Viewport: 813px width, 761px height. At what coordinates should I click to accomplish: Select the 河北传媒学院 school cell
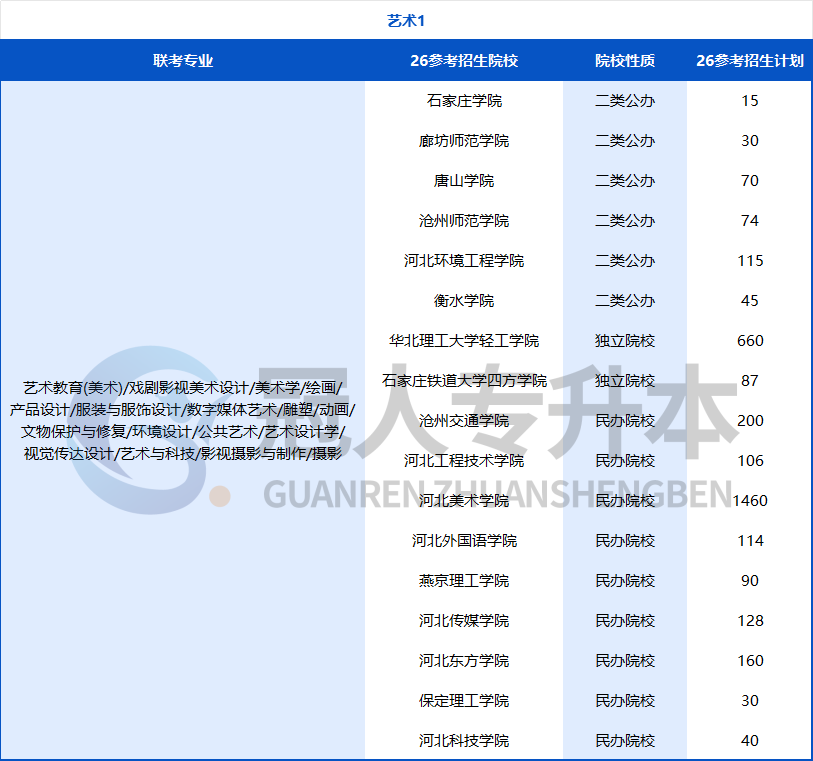point(464,621)
